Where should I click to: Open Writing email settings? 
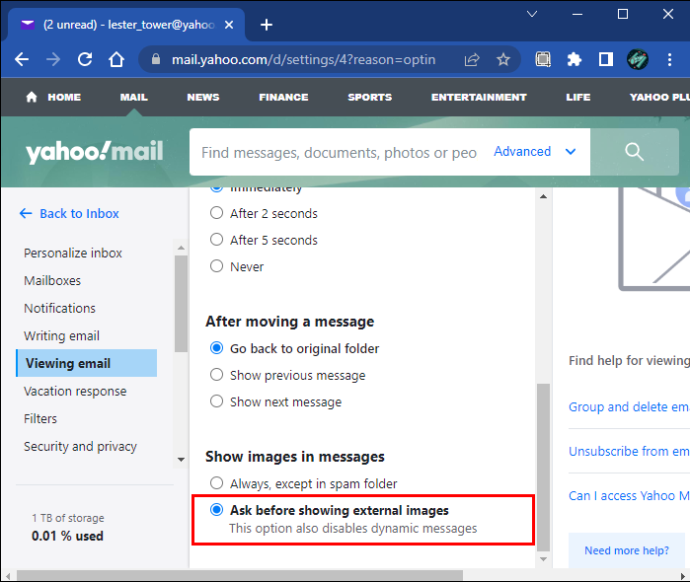[x=62, y=336]
